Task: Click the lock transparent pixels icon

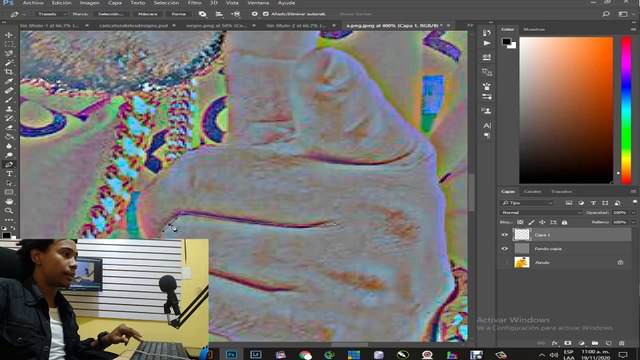Action: 520,222
